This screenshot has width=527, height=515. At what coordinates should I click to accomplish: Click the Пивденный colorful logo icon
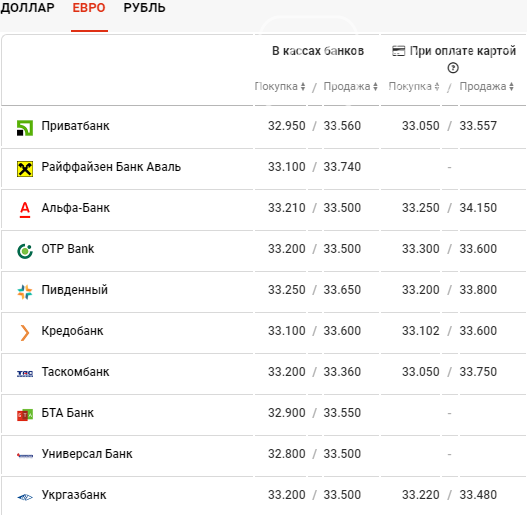[x=25, y=292]
